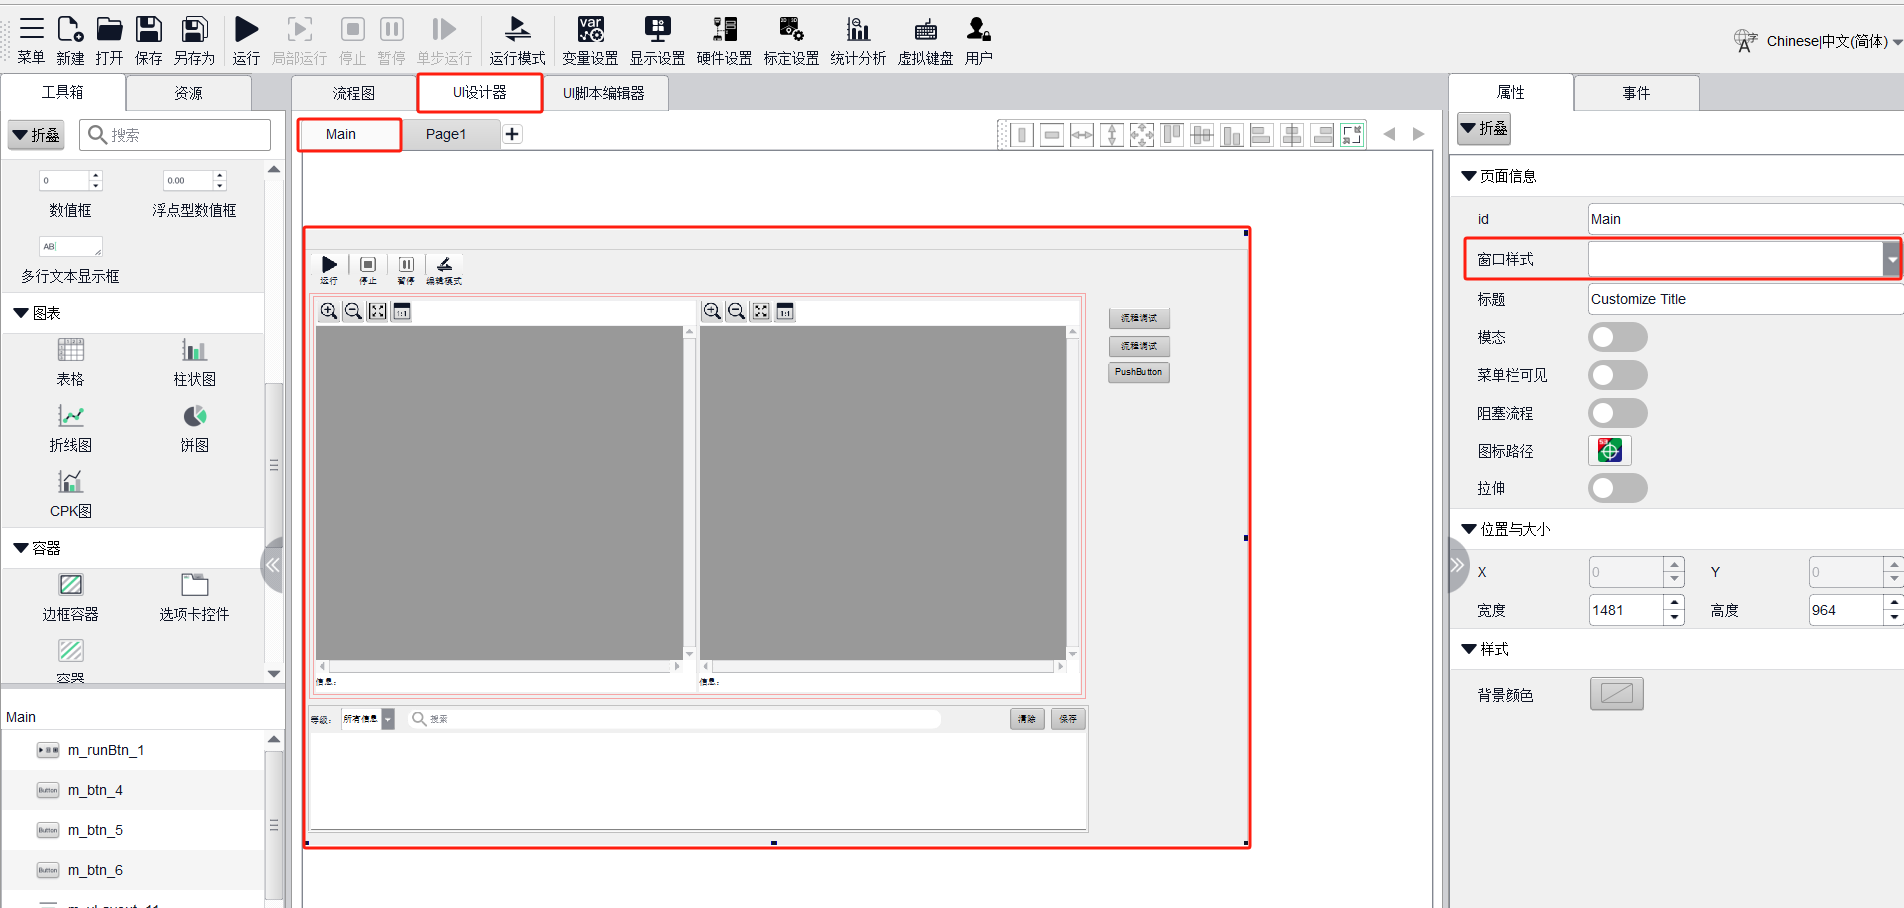The height and width of the screenshot is (908, 1904).
Task: Select the Main page tab
Action: pyautogui.click(x=341, y=134)
